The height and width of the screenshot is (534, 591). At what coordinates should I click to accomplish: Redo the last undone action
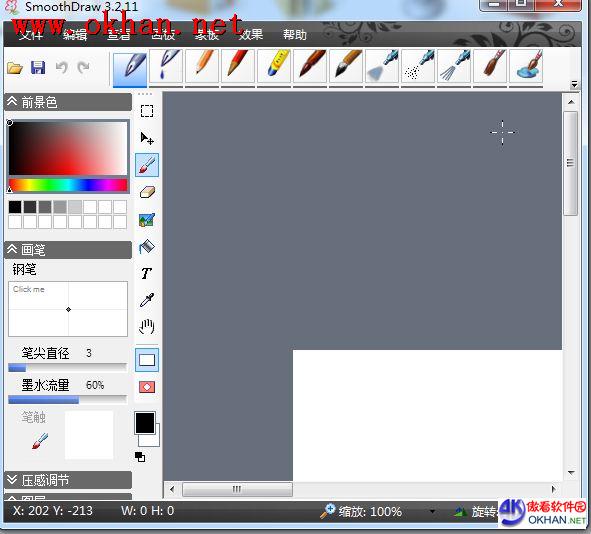coord(83,68)
